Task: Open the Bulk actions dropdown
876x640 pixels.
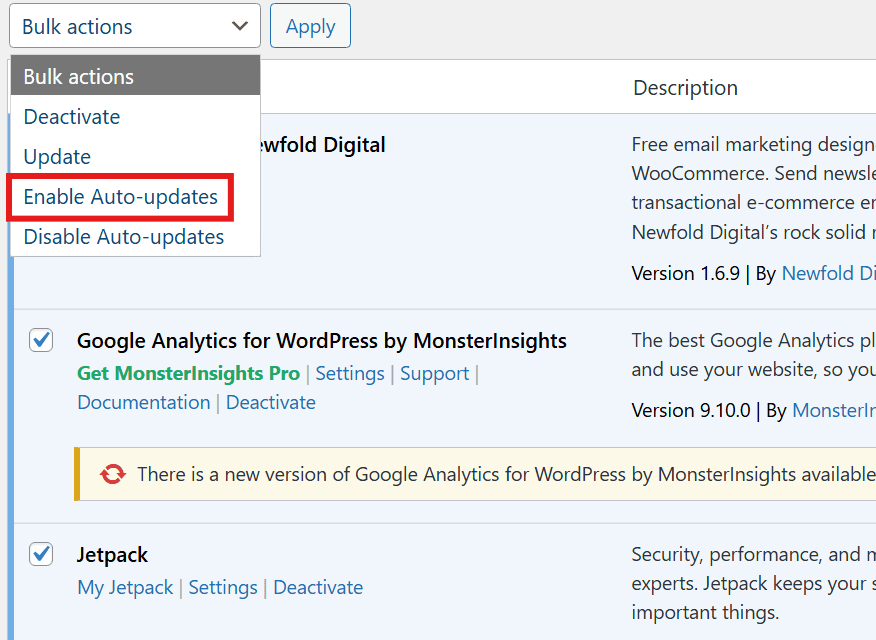Action: pos(134,25)
